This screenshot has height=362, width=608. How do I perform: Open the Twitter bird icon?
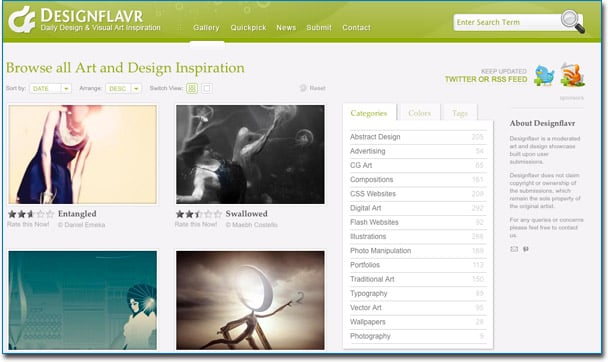[x=544, y=75]
